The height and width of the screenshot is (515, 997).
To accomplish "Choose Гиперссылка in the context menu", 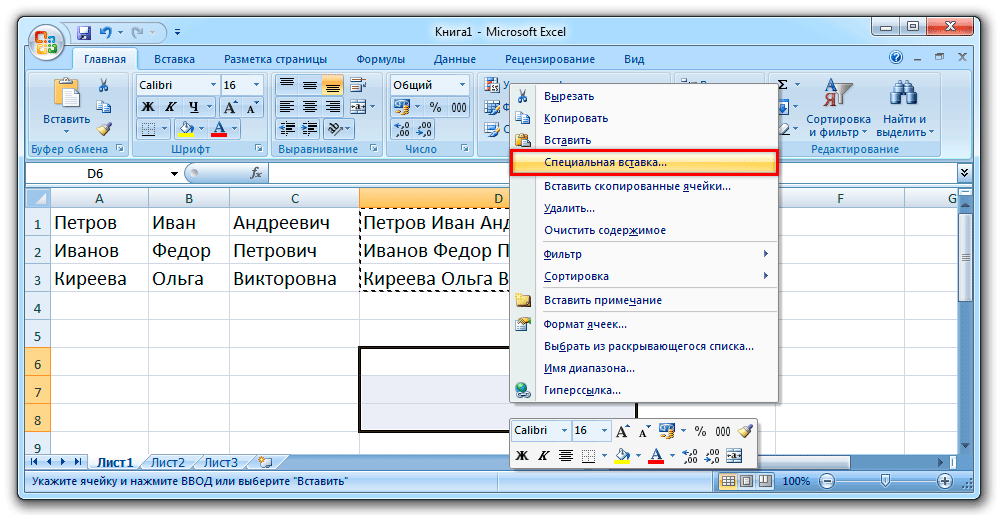I will click(644, 390).
